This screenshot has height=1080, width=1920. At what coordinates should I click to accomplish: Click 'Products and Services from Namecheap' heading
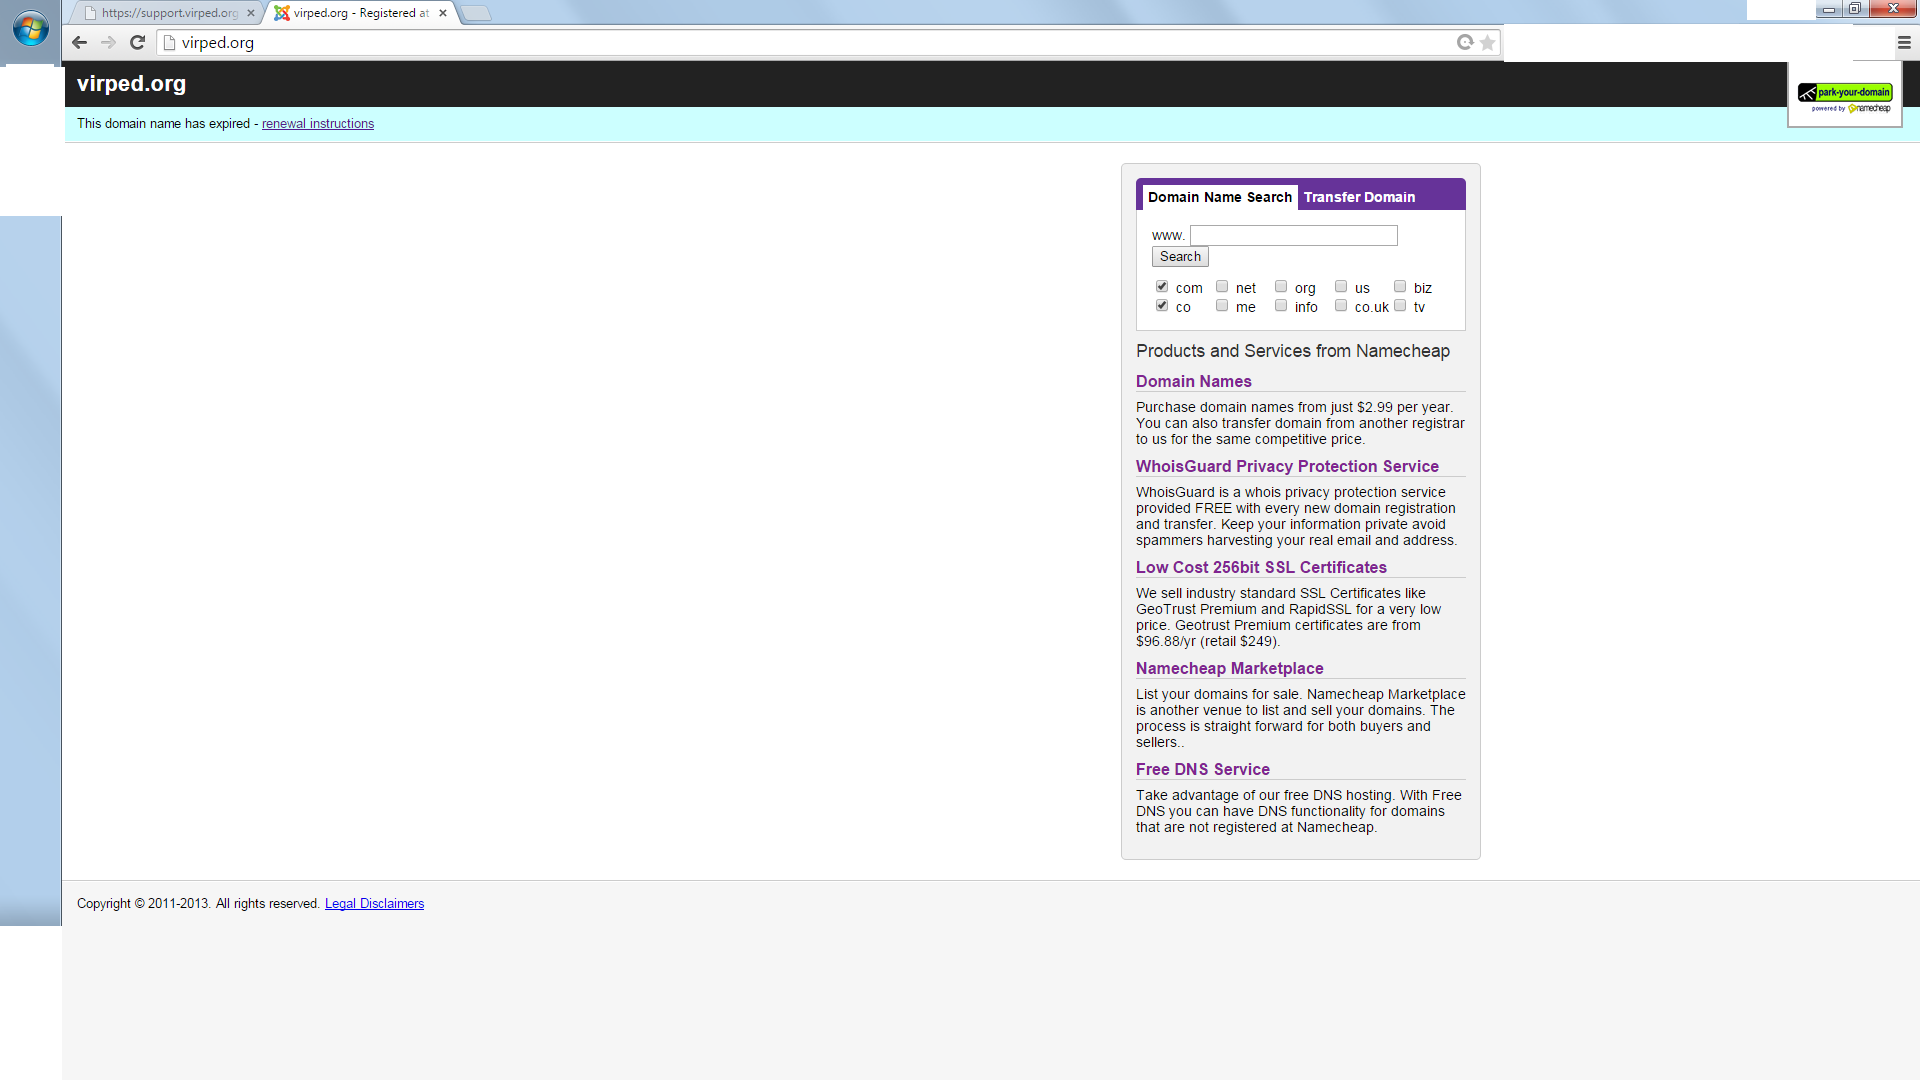pyautogui.click(x=1292, y=351)
